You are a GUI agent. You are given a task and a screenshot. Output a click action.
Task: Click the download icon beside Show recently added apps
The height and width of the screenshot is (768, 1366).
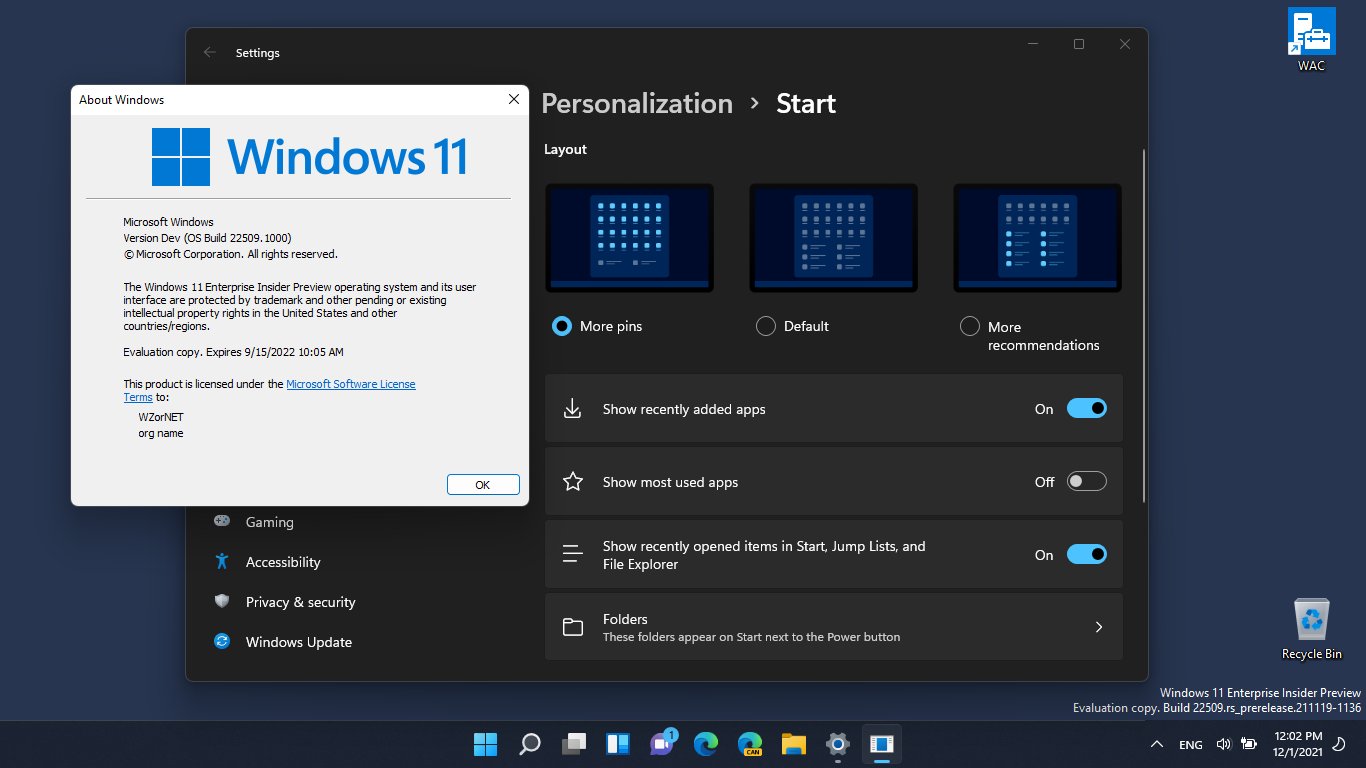(x=572, y=409)
